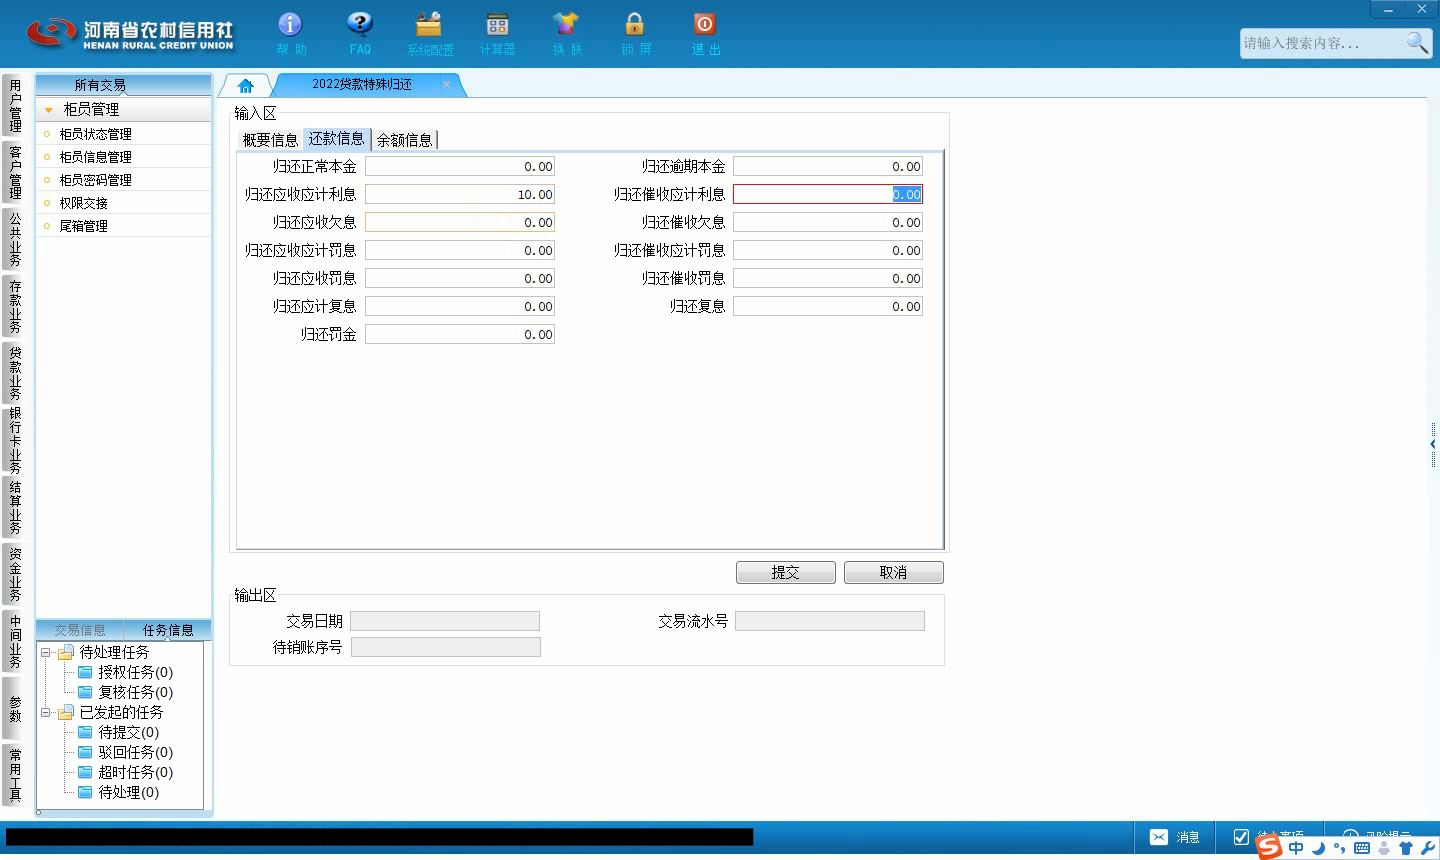The width and height of the screenshot is (1440, 860).
Task: Click the 退出 exit icon
Action: point(705,25)
